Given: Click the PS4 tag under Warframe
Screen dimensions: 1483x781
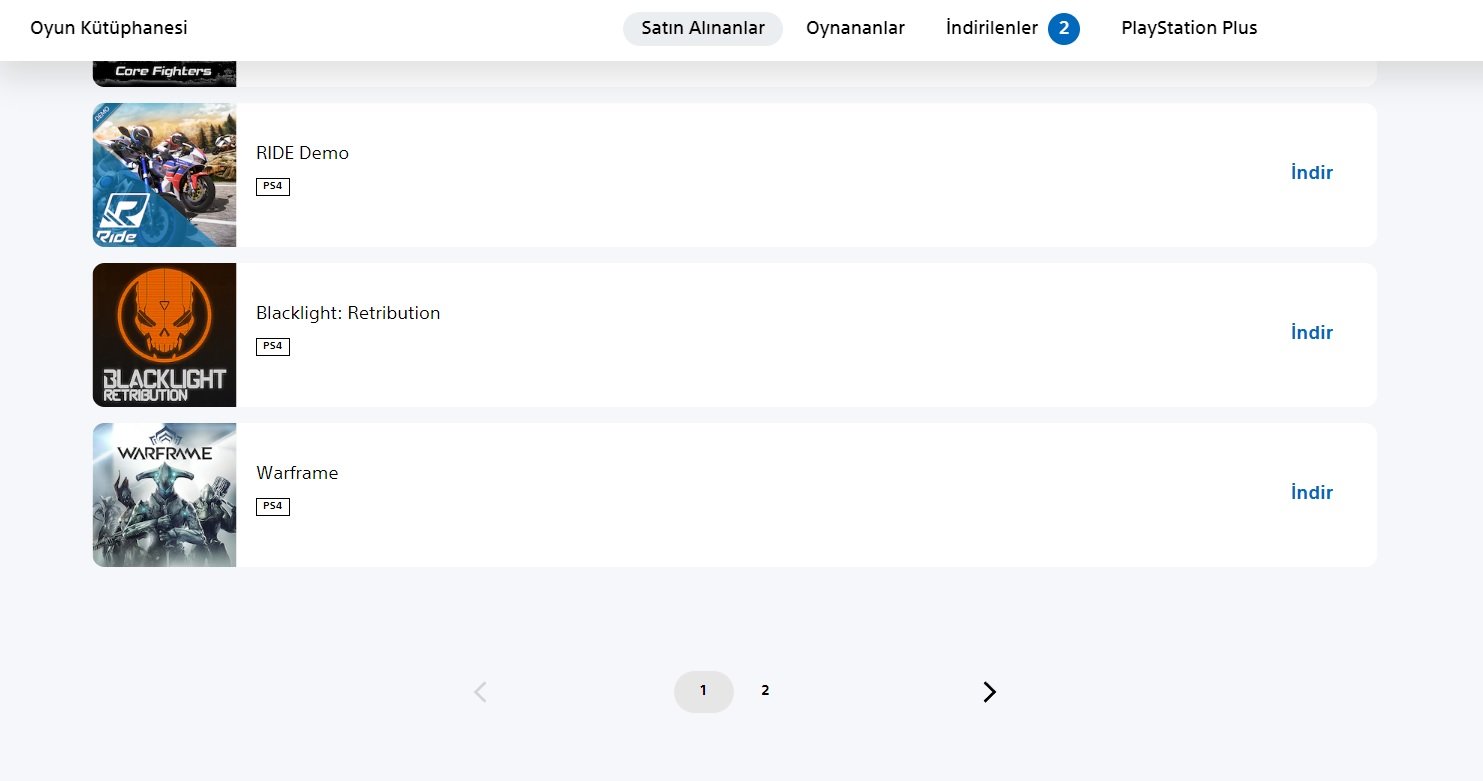Looking at the screenshot, I should pyautogui.click(x=273, y=507).
